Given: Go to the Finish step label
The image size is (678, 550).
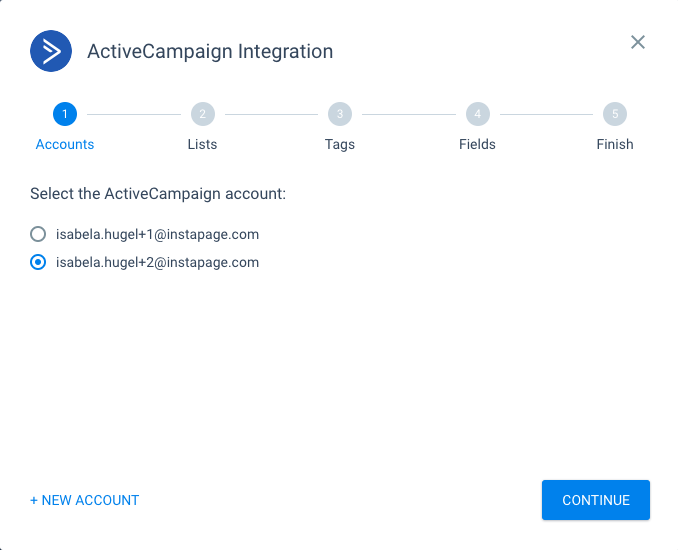Looking at the screenshot, I should [615, 144].
